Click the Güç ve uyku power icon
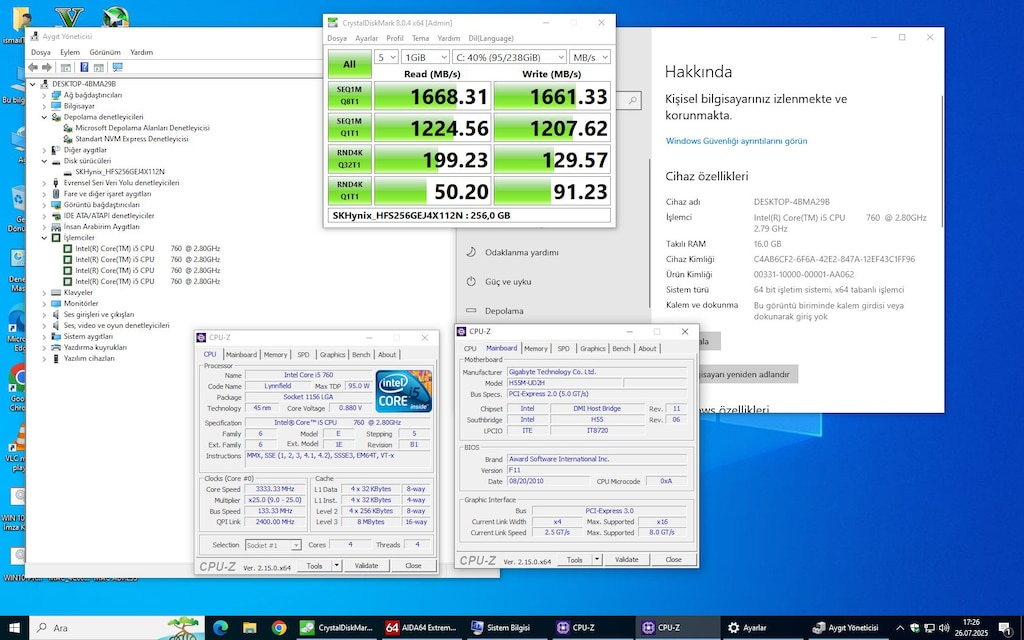Viewport: 1024px width, 640px height. pos(471,281)
